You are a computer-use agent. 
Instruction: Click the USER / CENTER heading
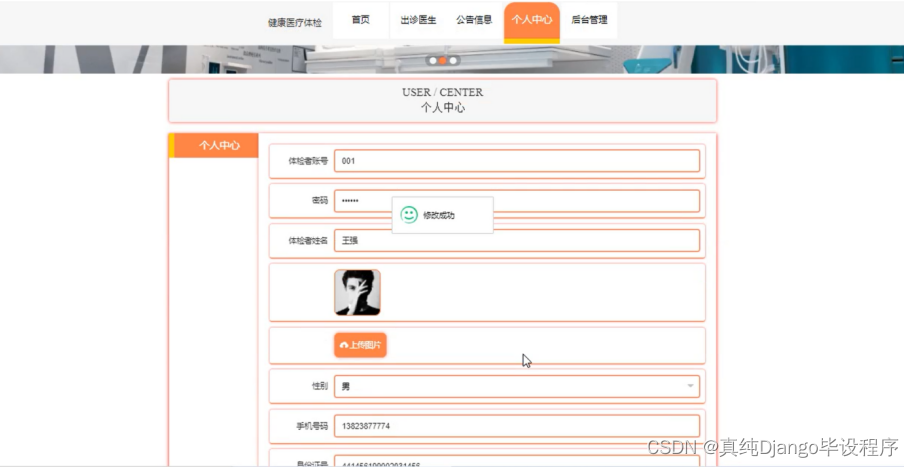442,92
